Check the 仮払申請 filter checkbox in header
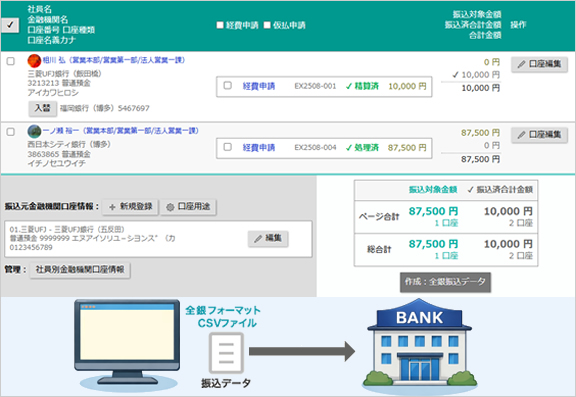576x397 pixels. point(267,25)
